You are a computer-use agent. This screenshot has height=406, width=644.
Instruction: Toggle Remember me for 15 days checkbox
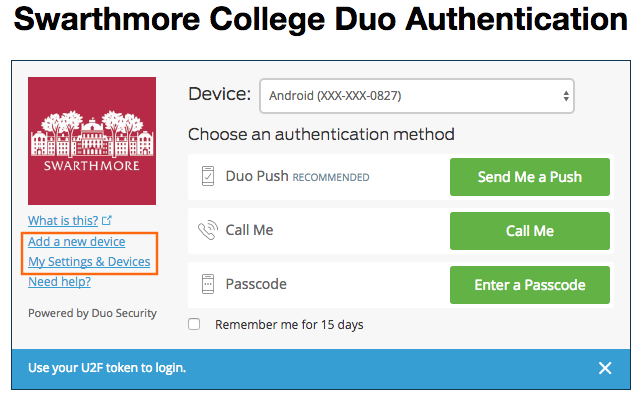pyautogui.click(x=194, y=324)
